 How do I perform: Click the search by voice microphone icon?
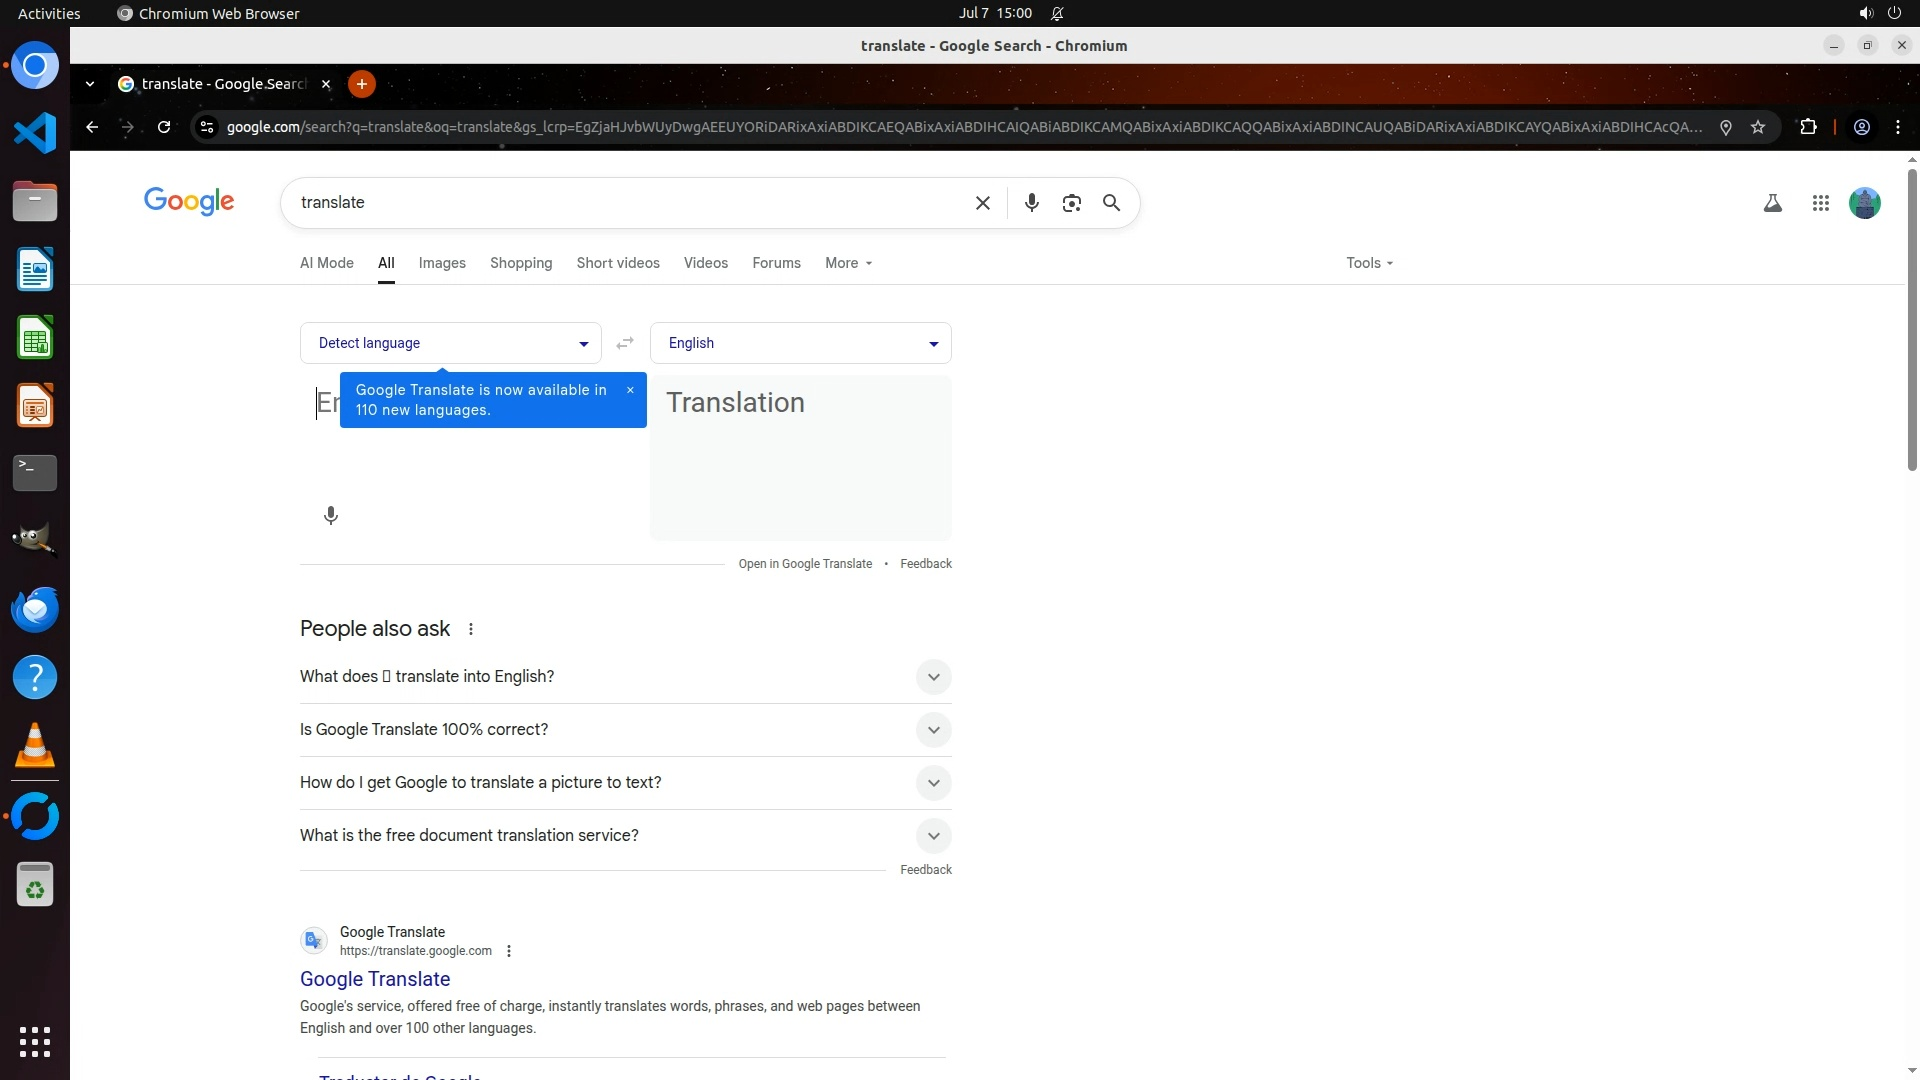pyautogui.click(x=1031, y=203)
